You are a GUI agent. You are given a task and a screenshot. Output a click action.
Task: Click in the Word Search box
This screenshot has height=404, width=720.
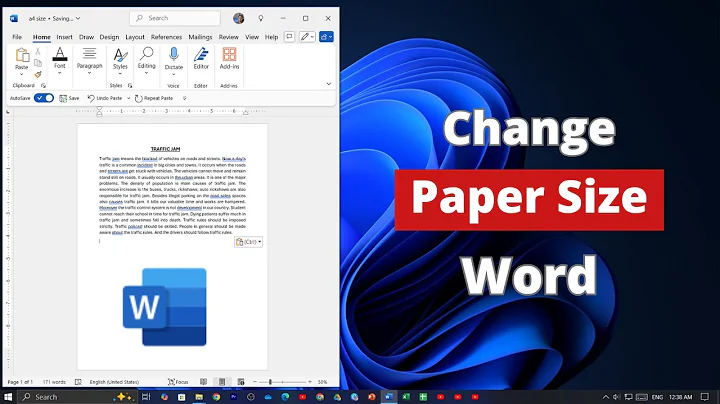(x=175, y=18)
